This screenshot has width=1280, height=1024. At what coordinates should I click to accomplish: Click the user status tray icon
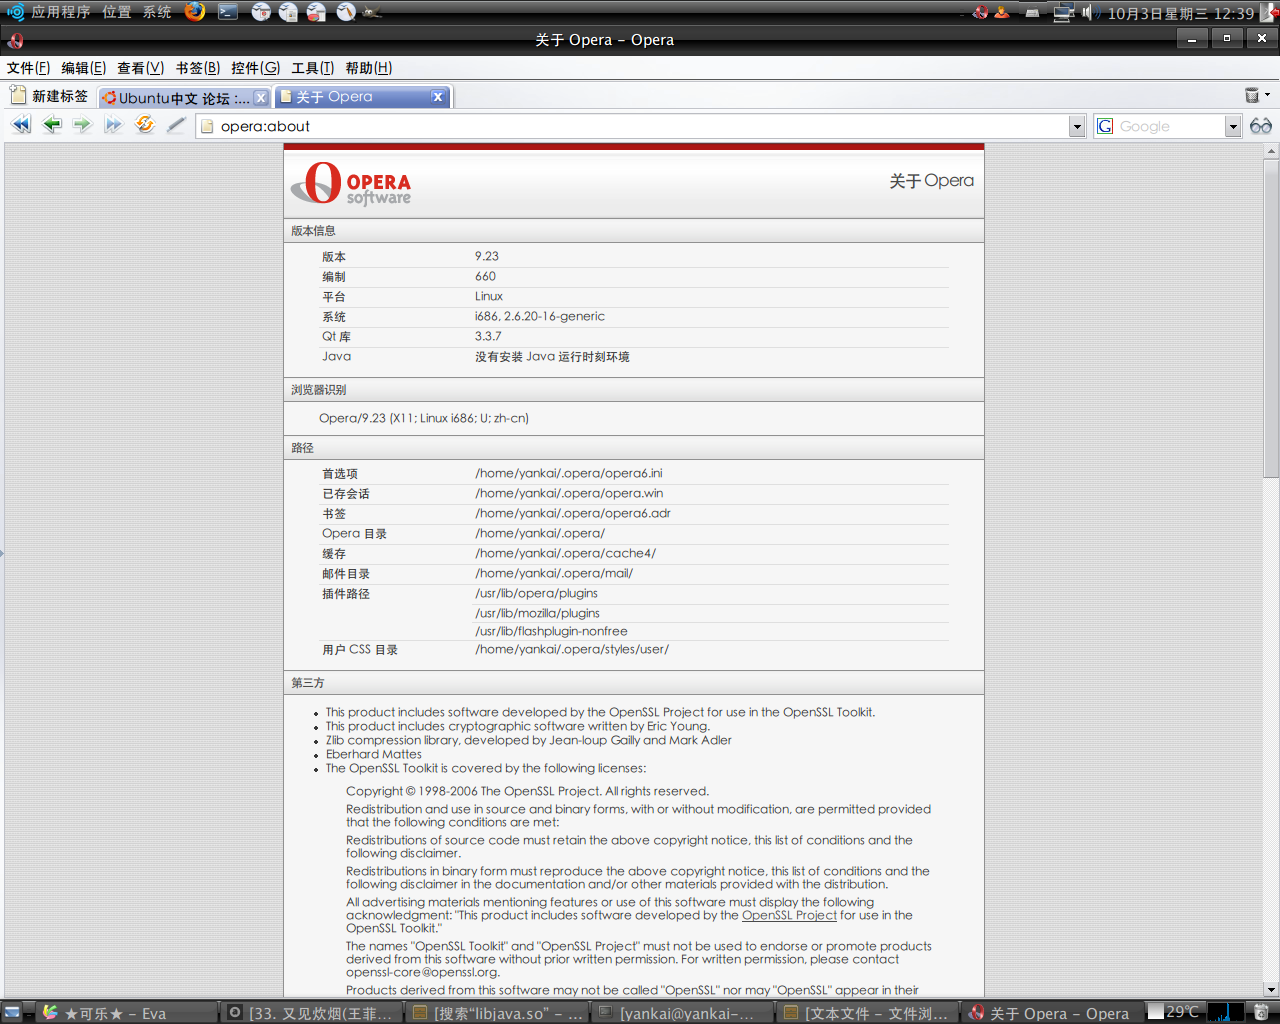[1001, 13]
